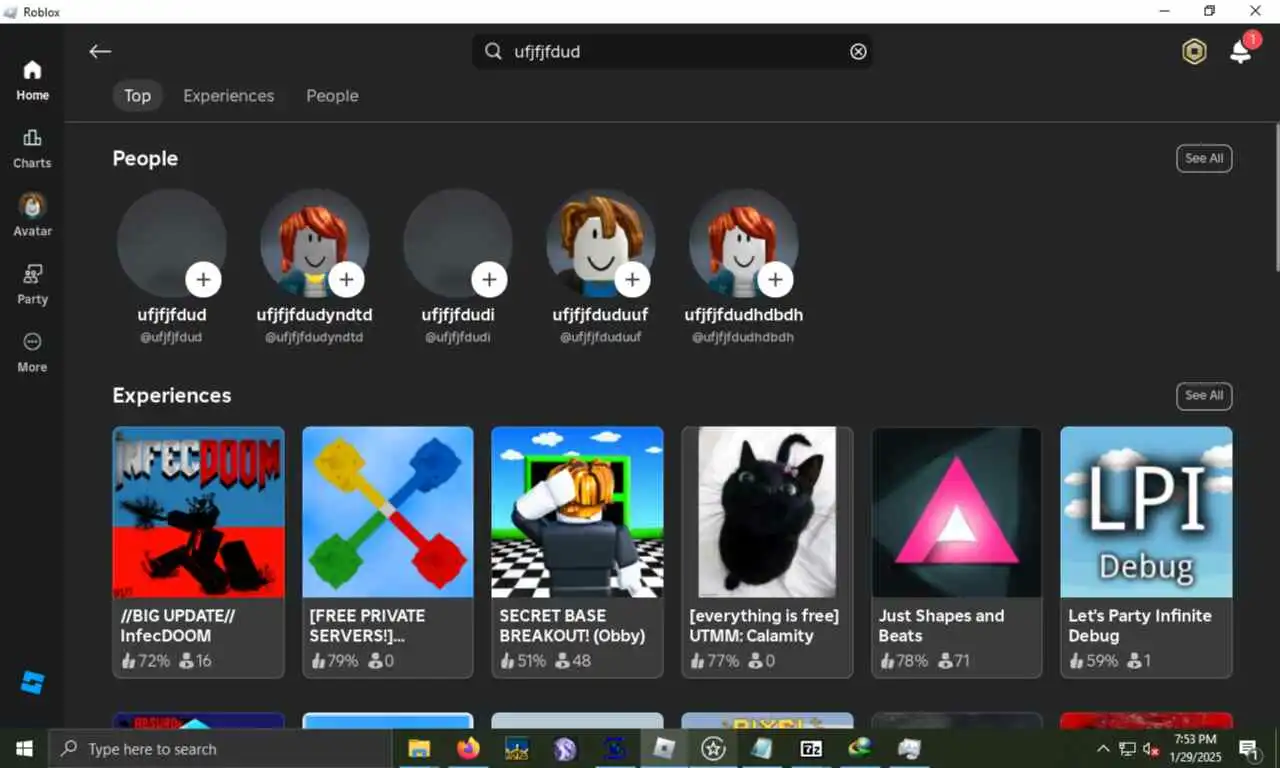Add friend ufjfjfdudyndtd with plus icon
Screen dimensions: 1280x768
[x=346, y=280]
